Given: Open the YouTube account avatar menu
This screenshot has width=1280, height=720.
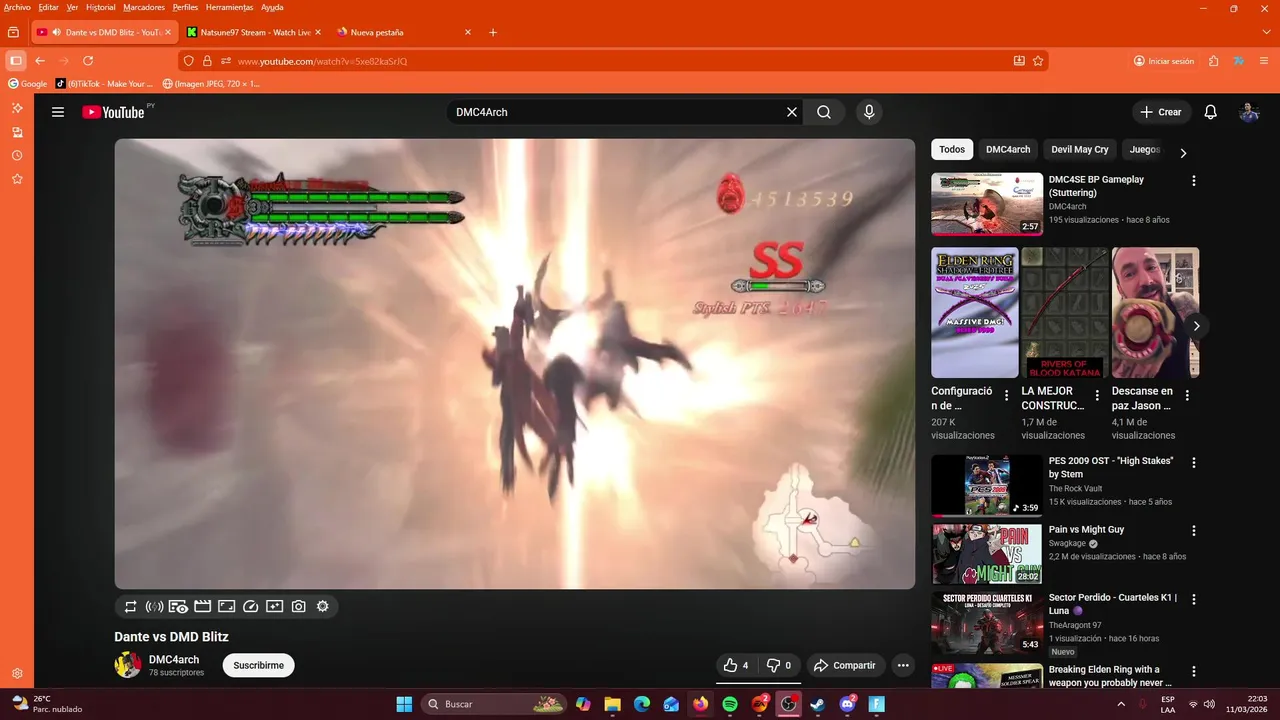Looking at the screenshot, I should (1249, 112).
